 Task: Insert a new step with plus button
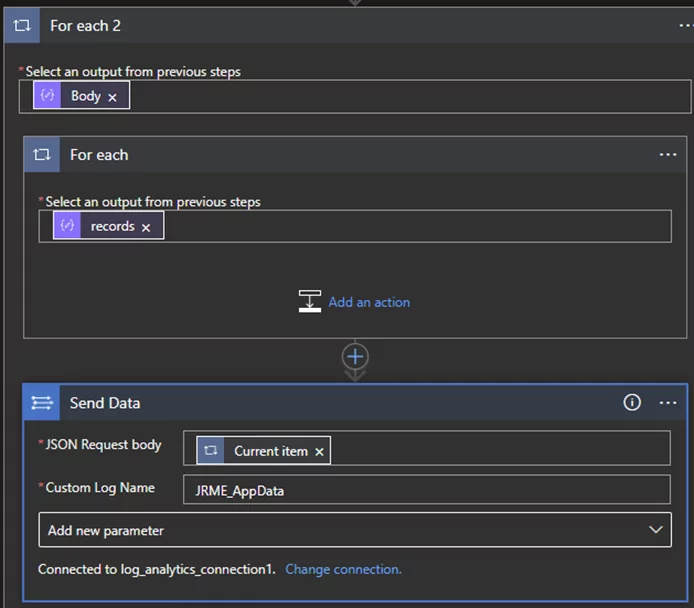[x=355, y=357]
